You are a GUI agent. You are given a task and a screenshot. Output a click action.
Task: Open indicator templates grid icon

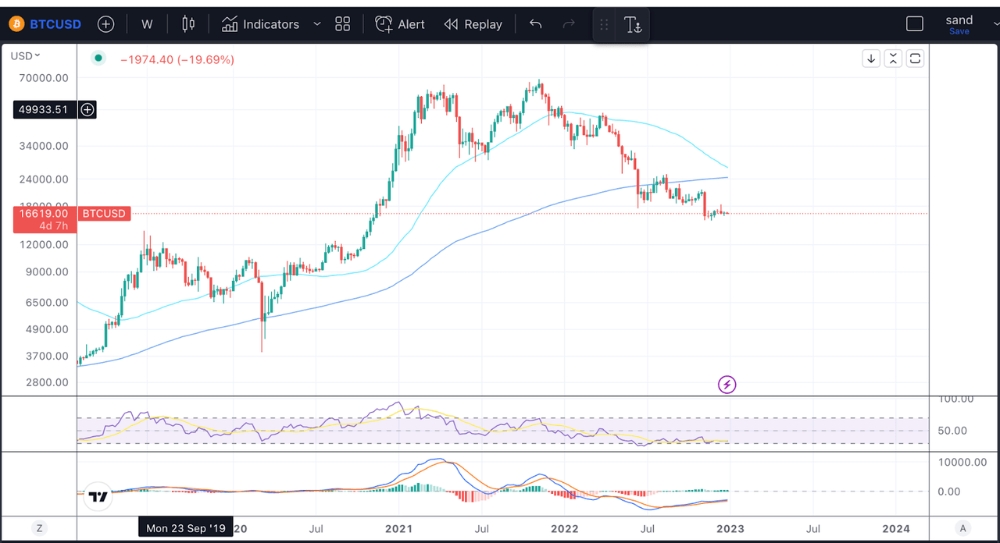[342, 24]
